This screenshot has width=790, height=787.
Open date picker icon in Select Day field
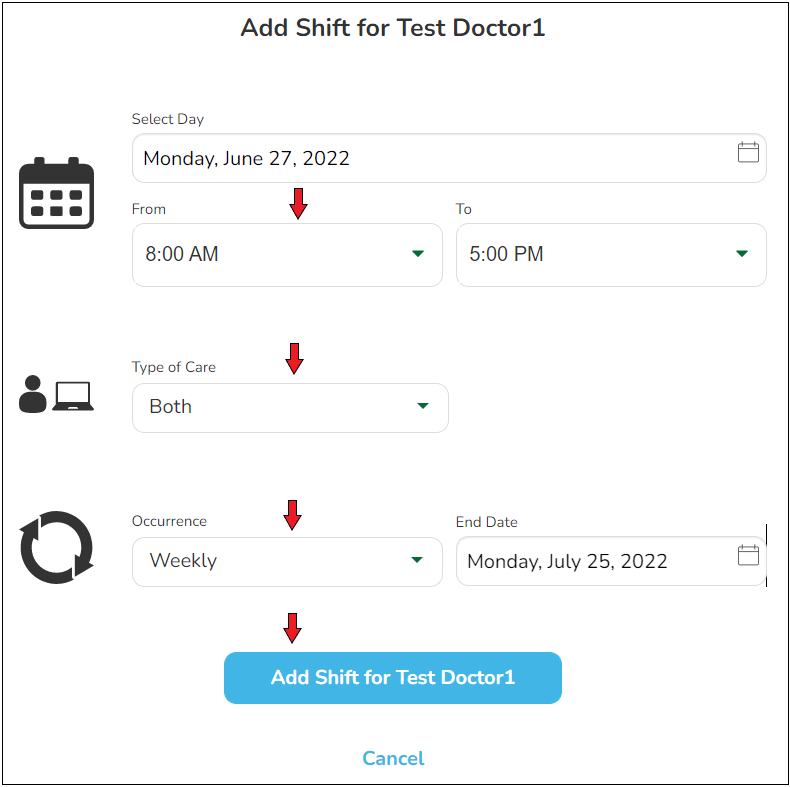coord(748,153)
